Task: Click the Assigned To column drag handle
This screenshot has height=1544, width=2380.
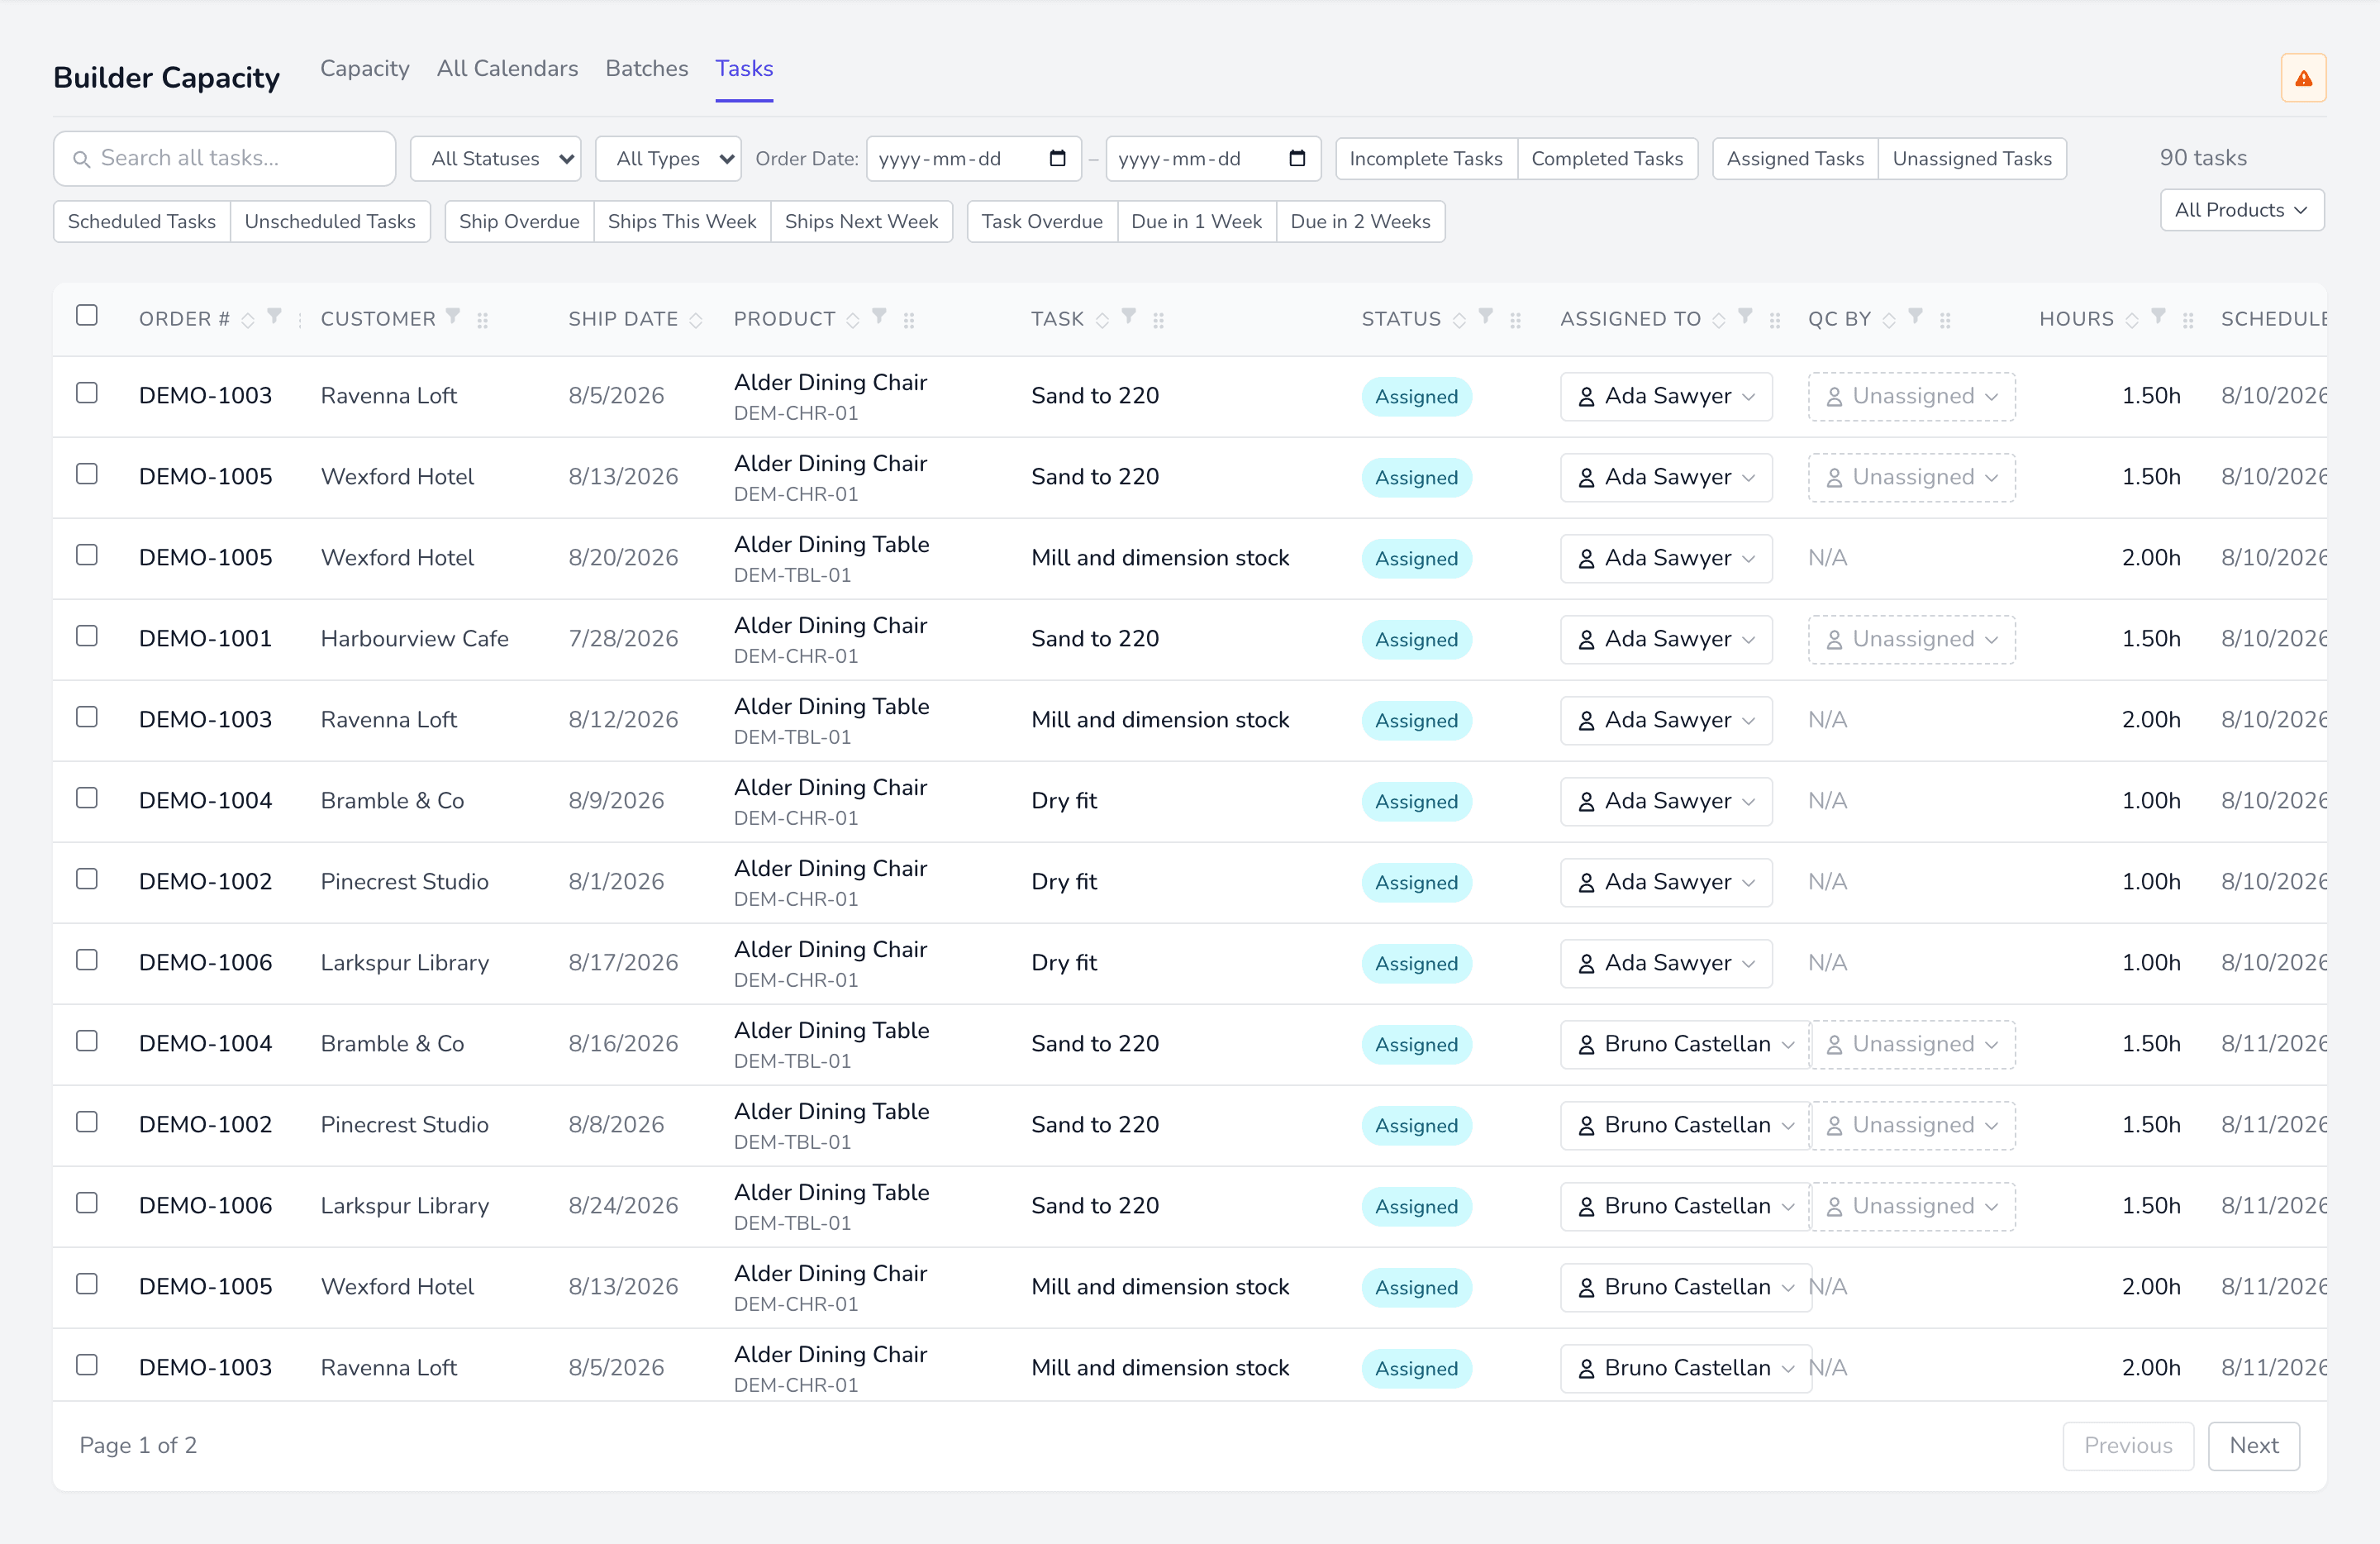Action: [1775, 320]
